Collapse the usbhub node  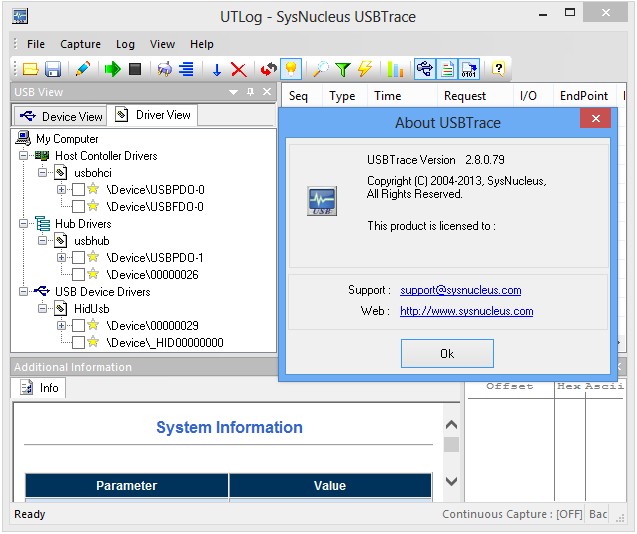pyautogui.click(x=42, y=241)
